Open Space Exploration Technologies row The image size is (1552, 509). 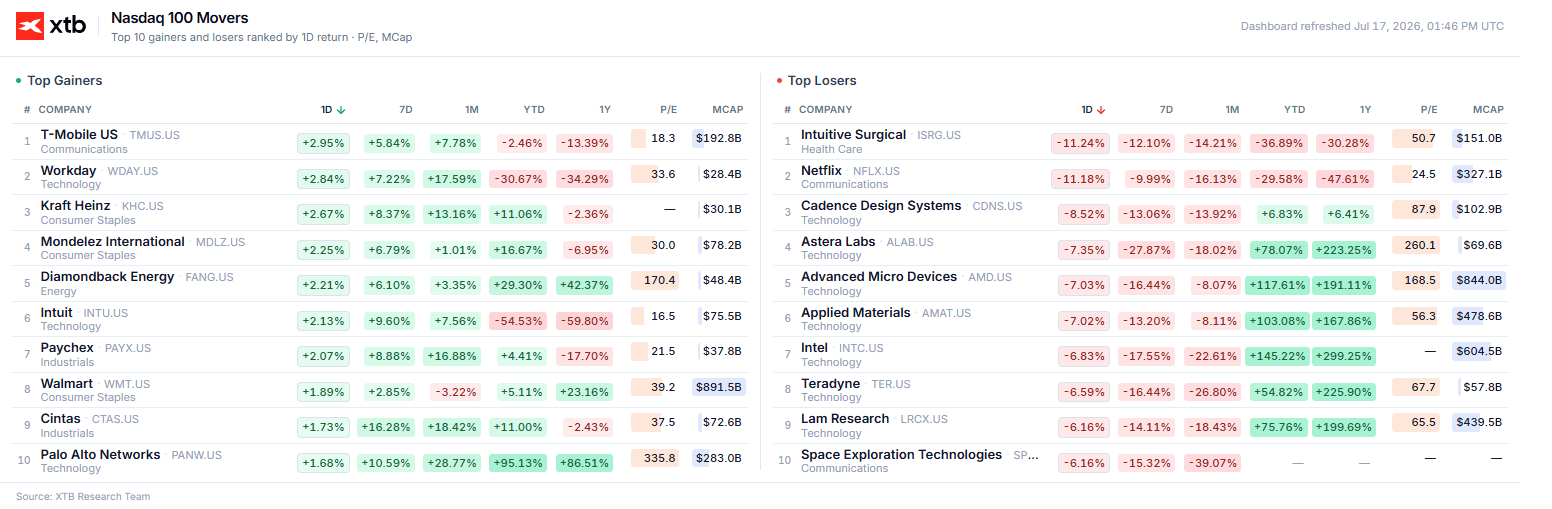point(1140,461)
